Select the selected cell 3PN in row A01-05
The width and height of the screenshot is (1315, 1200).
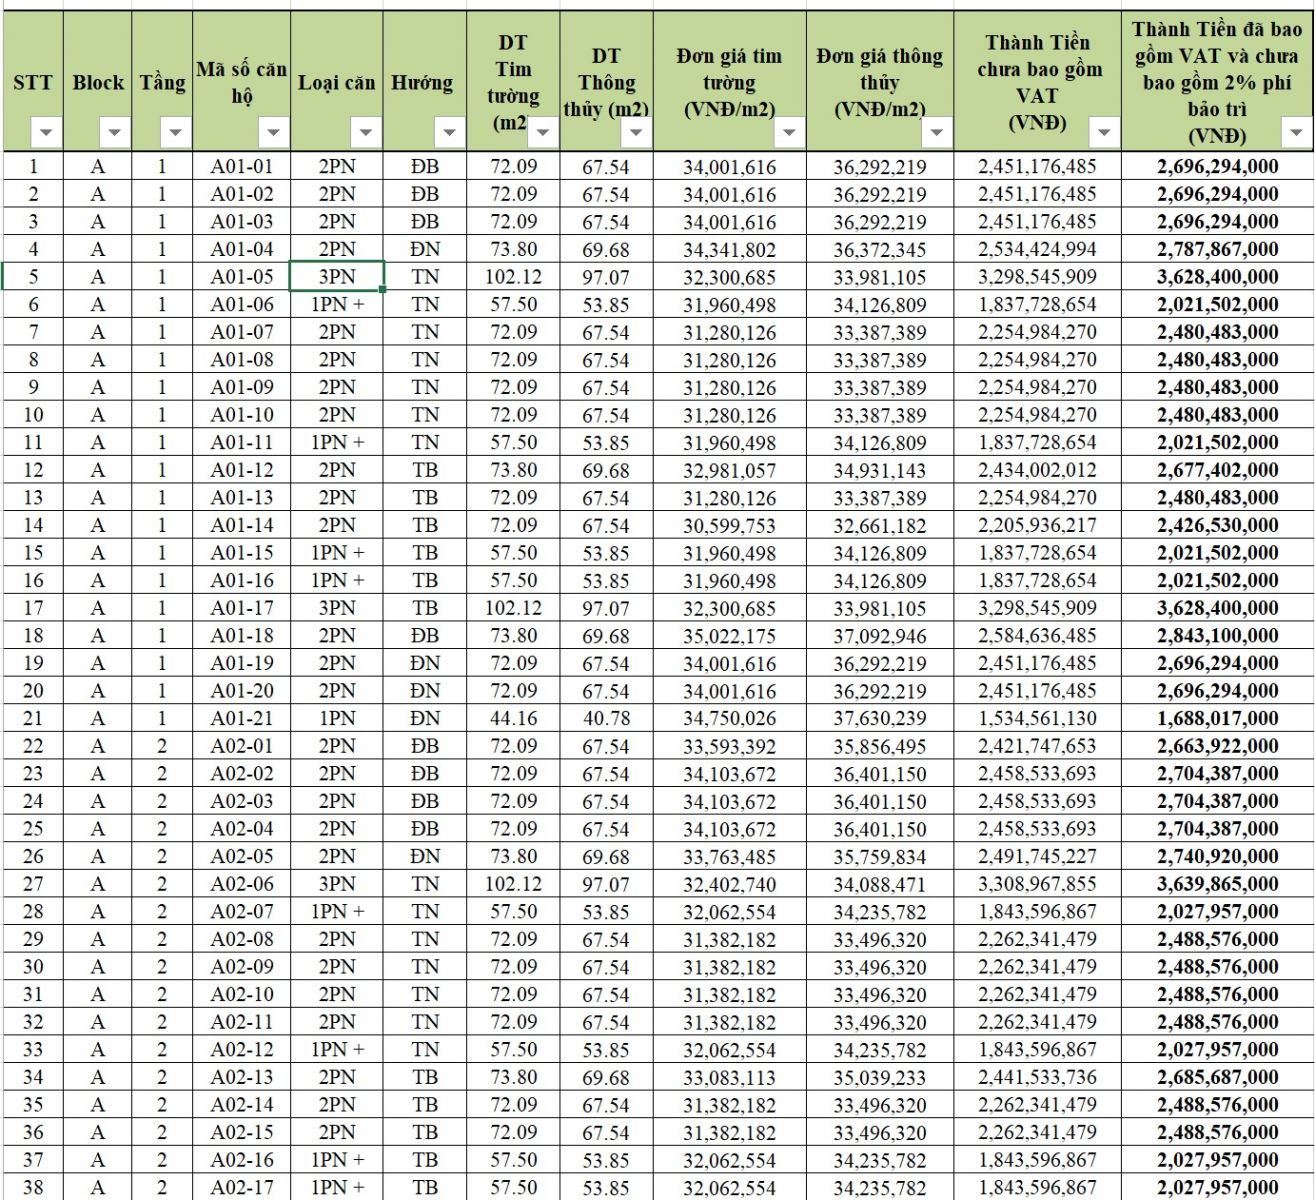[337, 277]
